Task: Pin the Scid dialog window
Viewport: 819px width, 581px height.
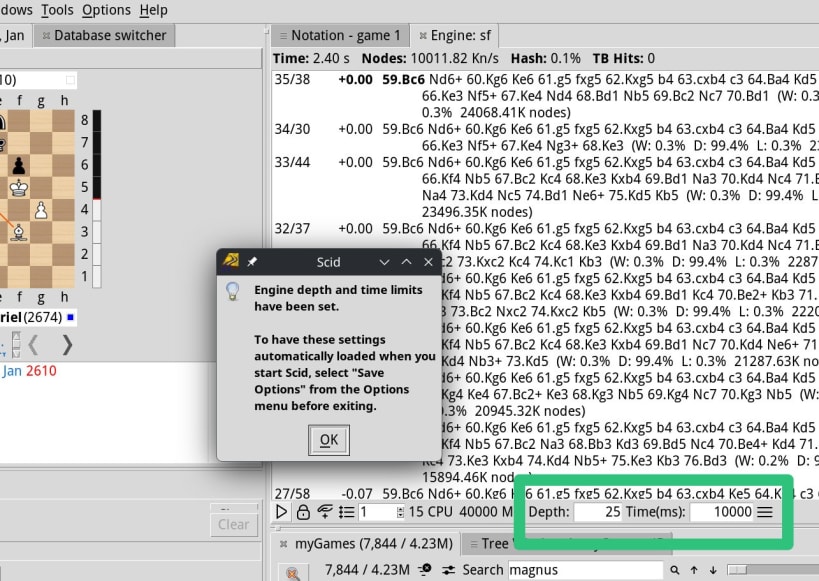Action: 252,262
